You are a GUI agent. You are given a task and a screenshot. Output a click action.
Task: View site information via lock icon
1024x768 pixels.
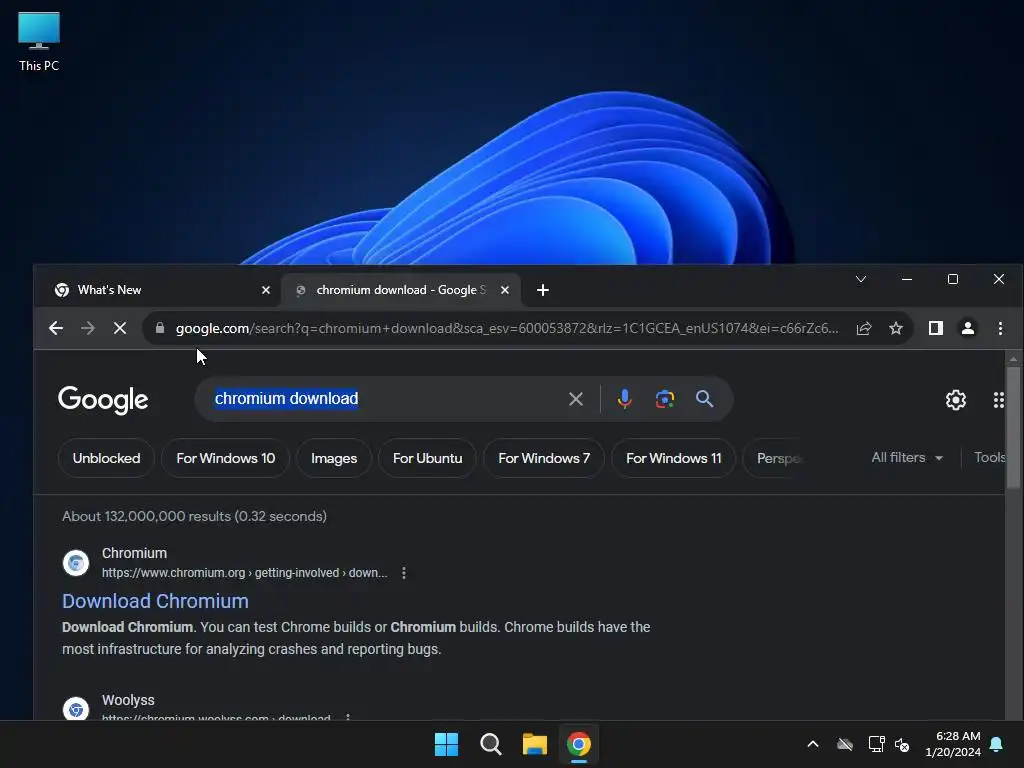(160, 328)
